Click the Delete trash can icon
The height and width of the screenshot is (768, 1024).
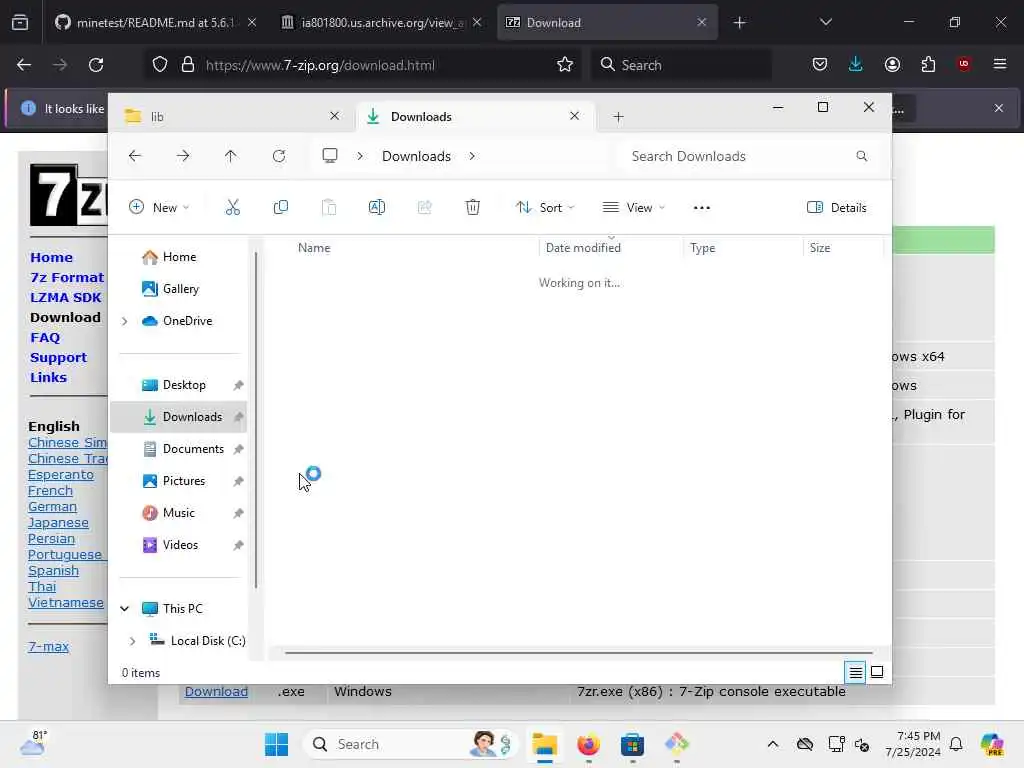[x=473, y=208]
